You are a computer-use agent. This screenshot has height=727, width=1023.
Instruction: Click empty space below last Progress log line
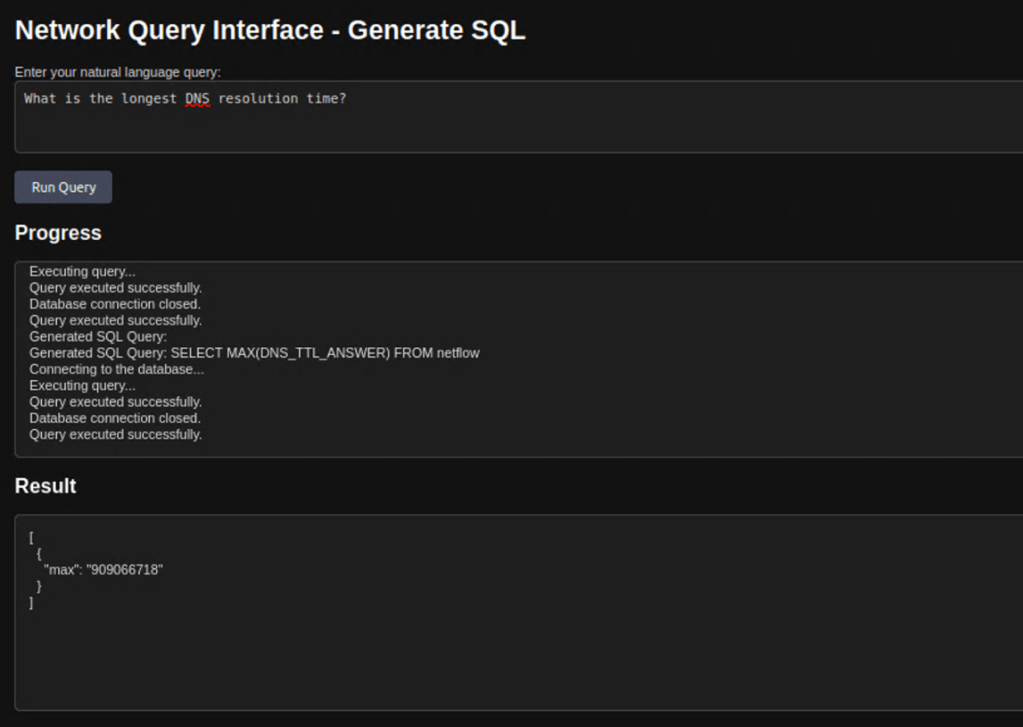coord(500,448)
